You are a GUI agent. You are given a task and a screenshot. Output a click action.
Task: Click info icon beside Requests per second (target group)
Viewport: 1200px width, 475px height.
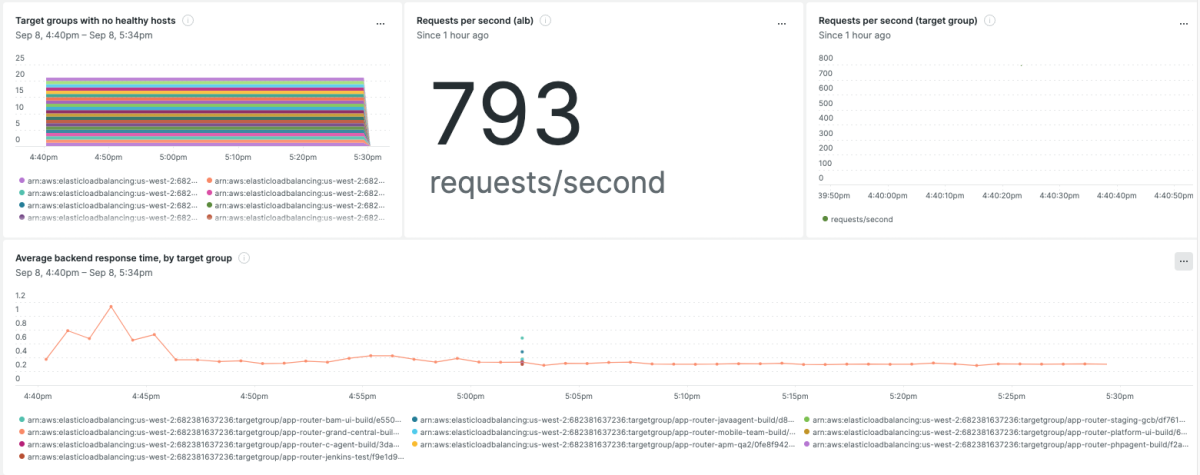coord(989,21)
